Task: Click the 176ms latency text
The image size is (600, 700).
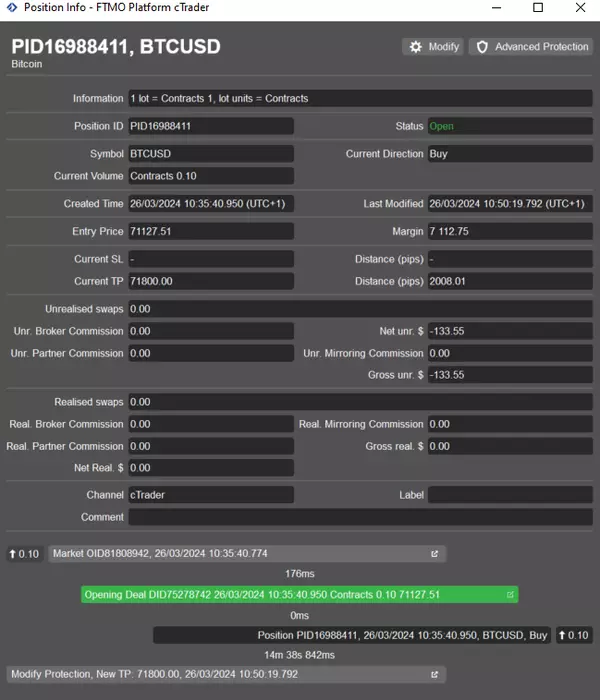Action: tap(300, 574)
